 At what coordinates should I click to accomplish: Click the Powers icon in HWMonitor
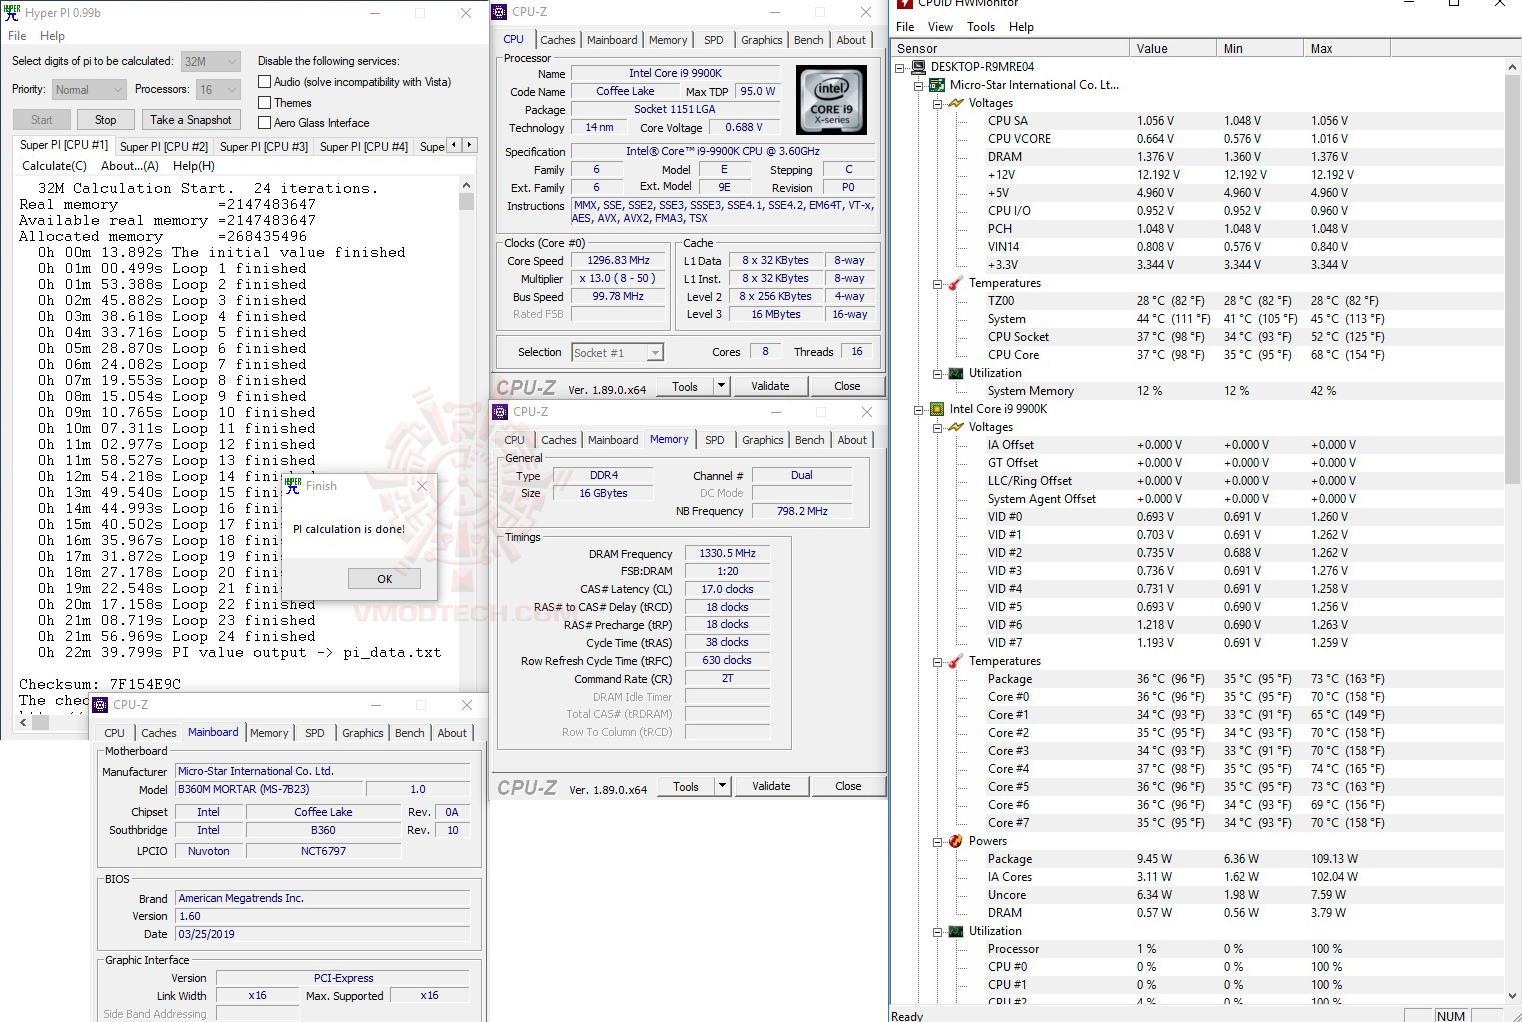[x=956, y=841]
